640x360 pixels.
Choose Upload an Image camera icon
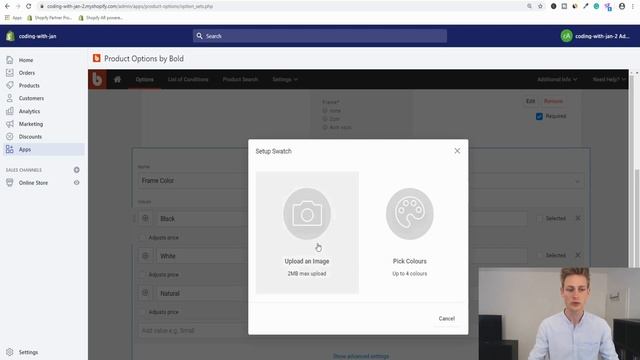(x=307, y=213)
